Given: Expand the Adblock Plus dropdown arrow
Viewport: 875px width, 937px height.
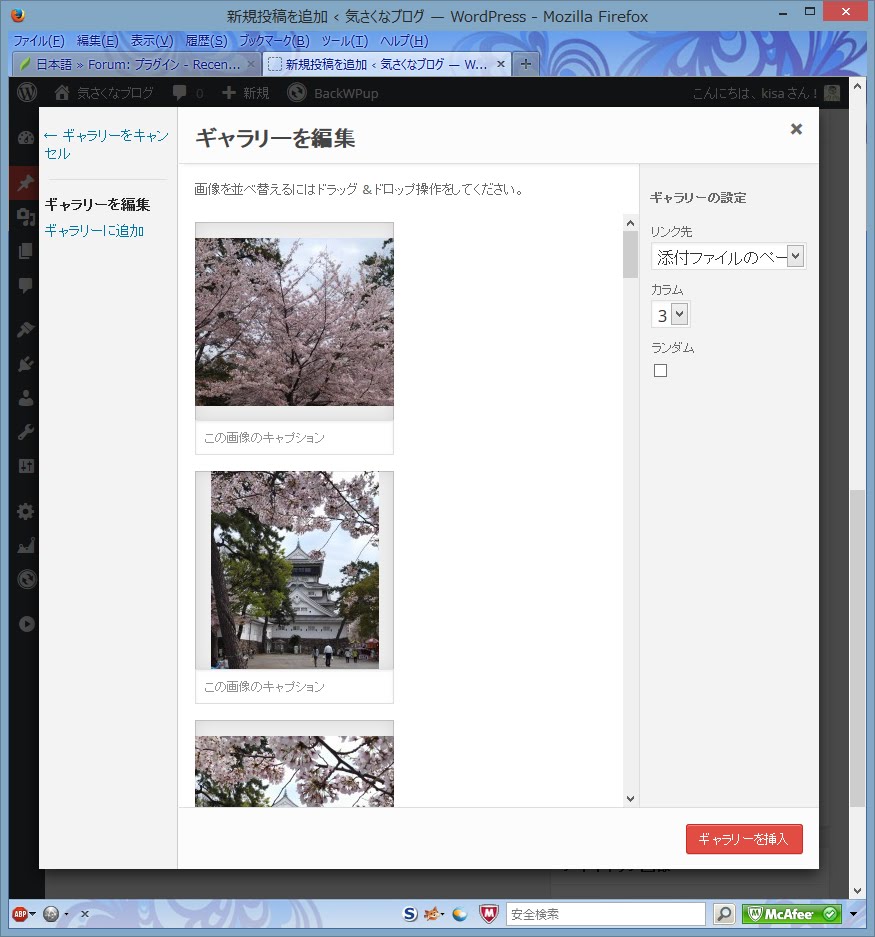Looking at the screenshot, I should (x=32, y=914).
